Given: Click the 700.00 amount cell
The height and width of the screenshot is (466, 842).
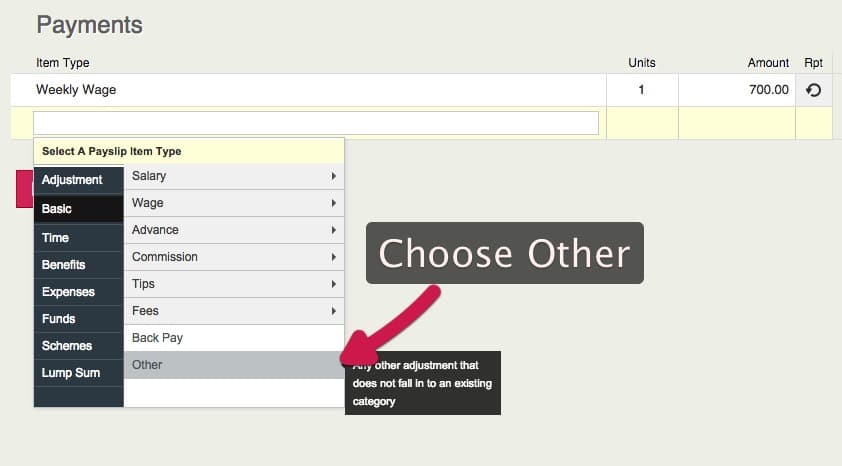Looking at the screenshot, I should pyautogui.click(x=736, y=90).
